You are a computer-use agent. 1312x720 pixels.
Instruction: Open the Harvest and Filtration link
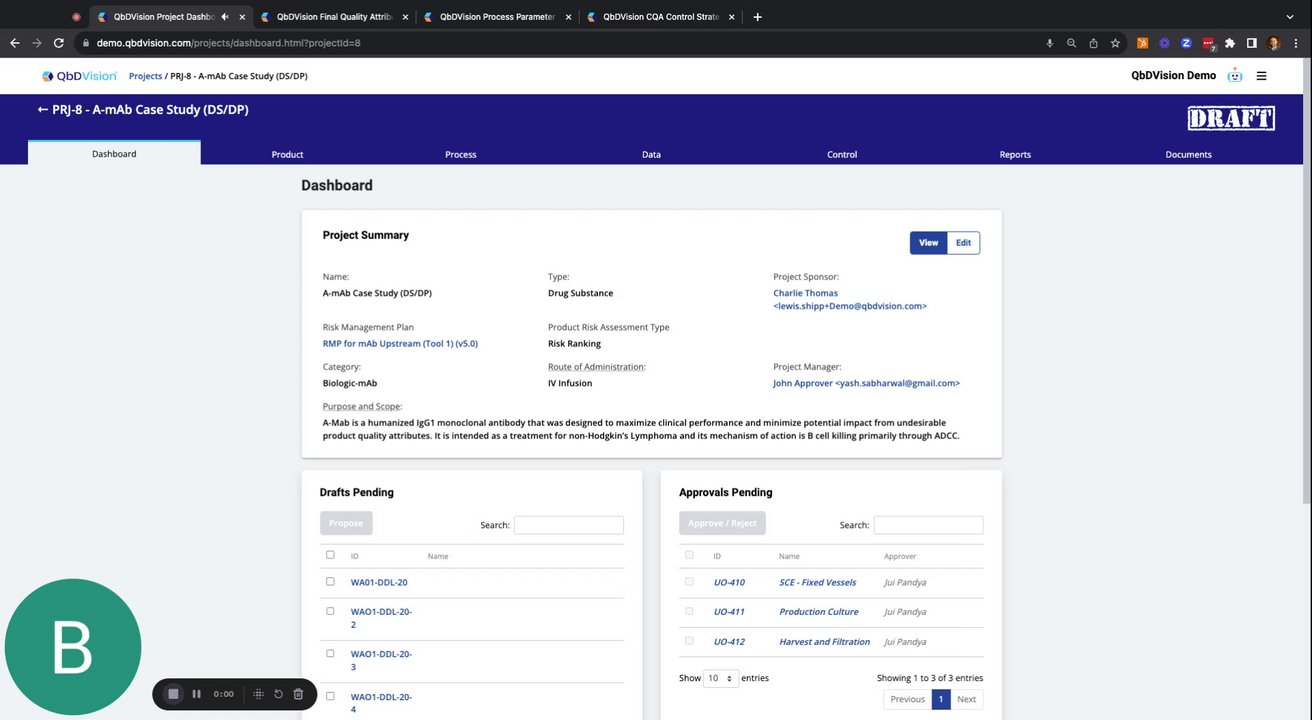[824, 641]
